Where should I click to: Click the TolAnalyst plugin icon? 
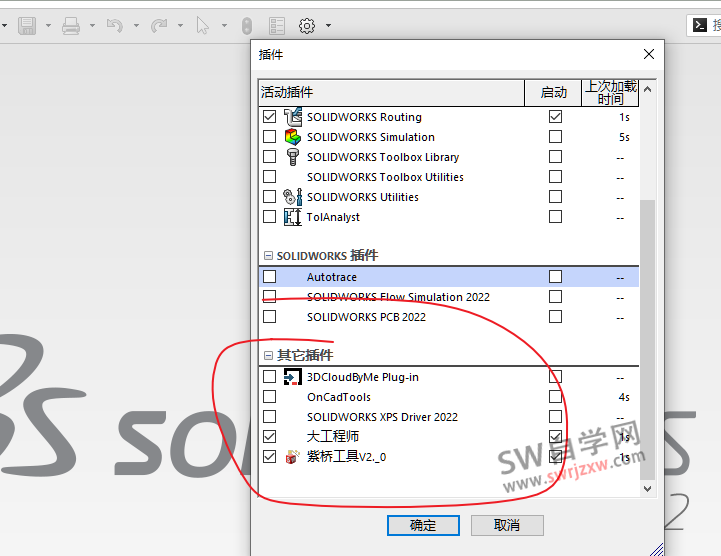[x=292, y=217]
